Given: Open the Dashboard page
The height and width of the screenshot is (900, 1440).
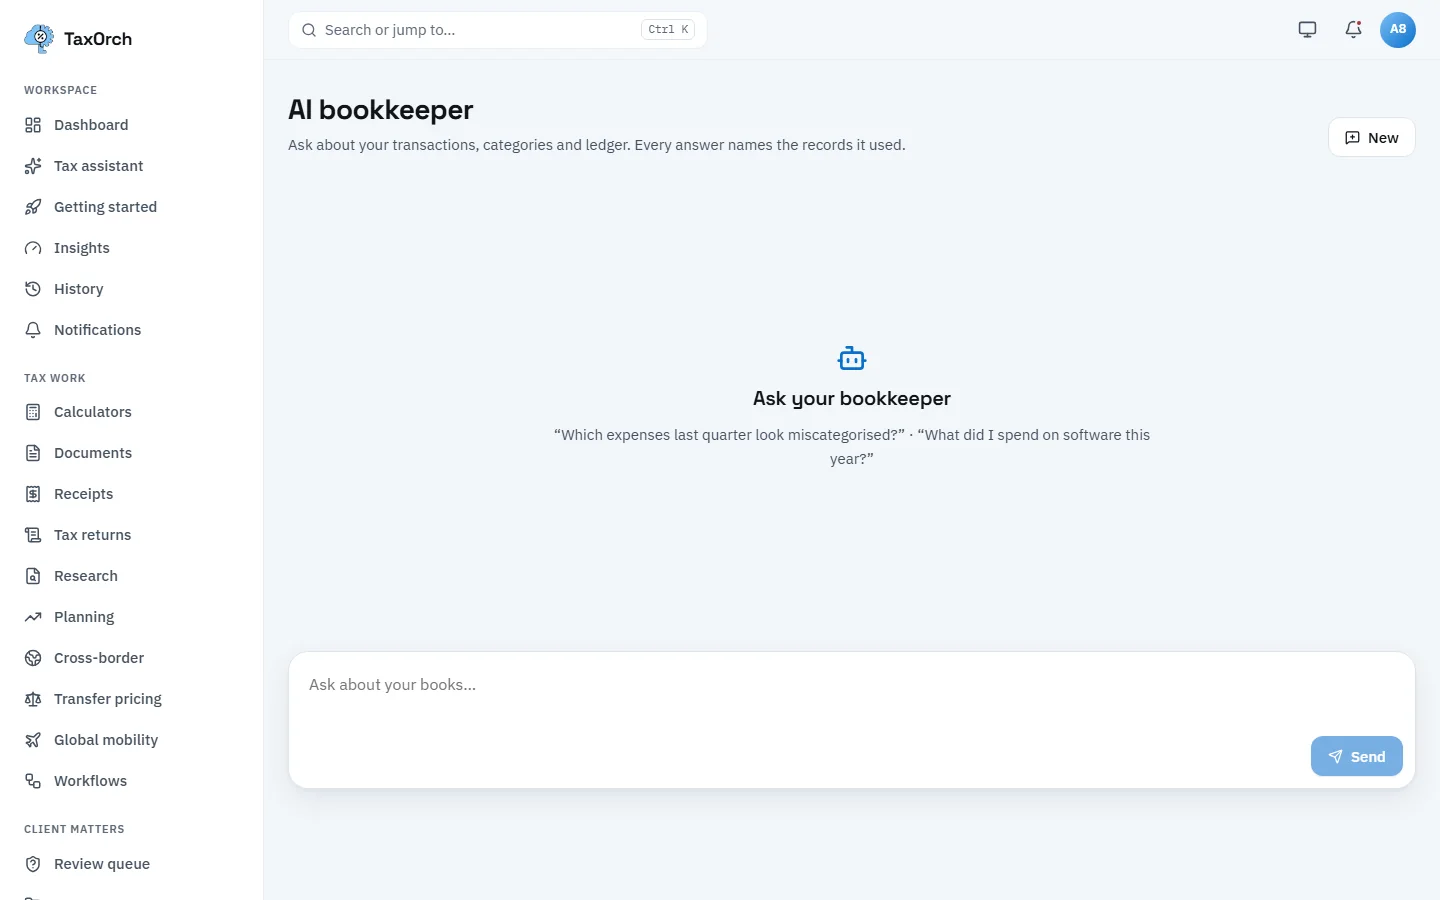Looking at the screenshot, I should click(131, 125).
